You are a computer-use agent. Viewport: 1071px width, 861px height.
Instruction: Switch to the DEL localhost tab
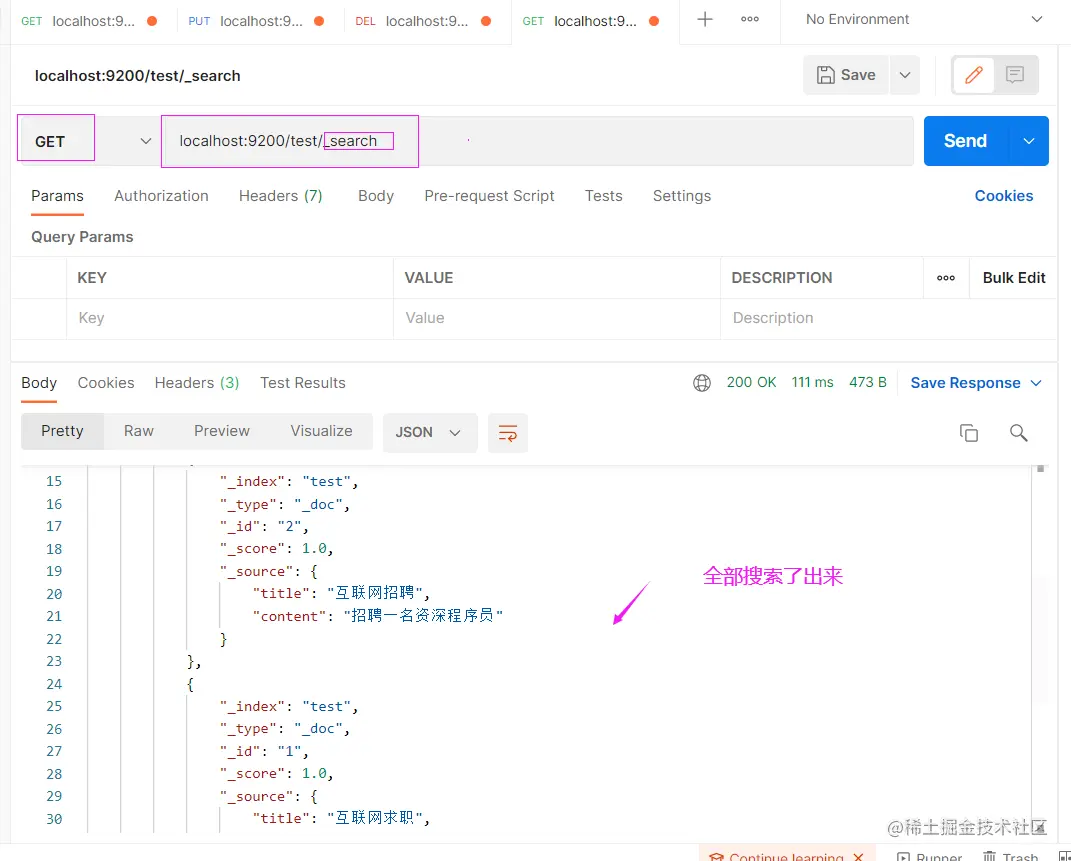(x=423, y=21)
